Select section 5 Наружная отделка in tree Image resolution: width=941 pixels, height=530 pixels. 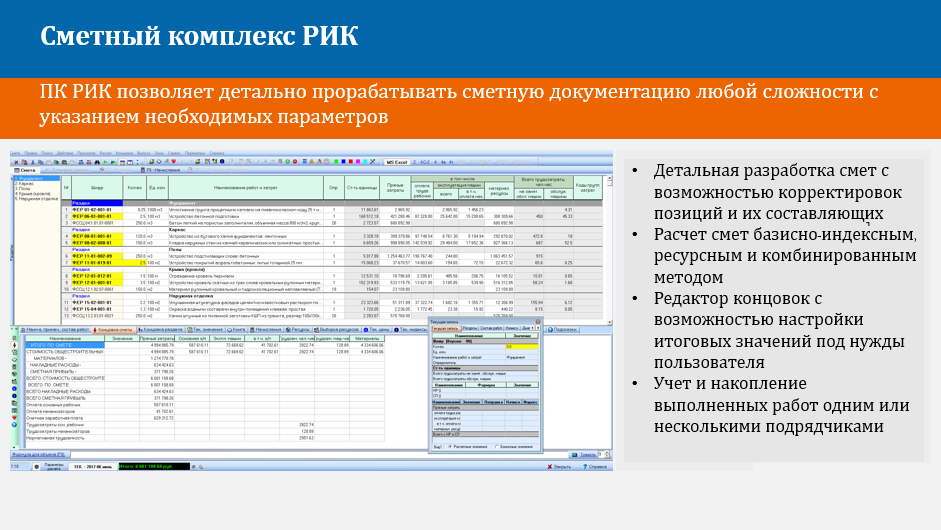(36, 199)
